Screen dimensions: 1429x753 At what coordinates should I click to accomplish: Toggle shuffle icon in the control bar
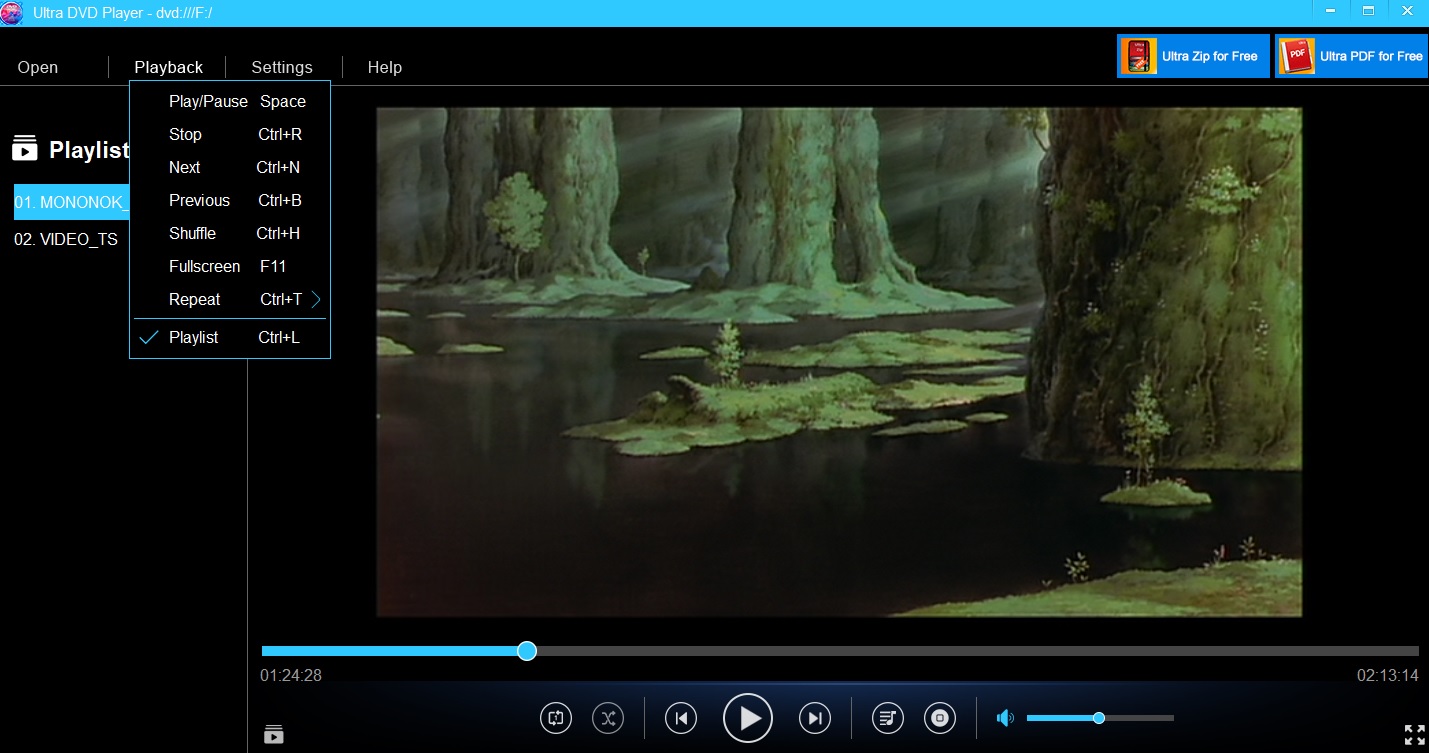pyautogui.click(x=608, y=717)
